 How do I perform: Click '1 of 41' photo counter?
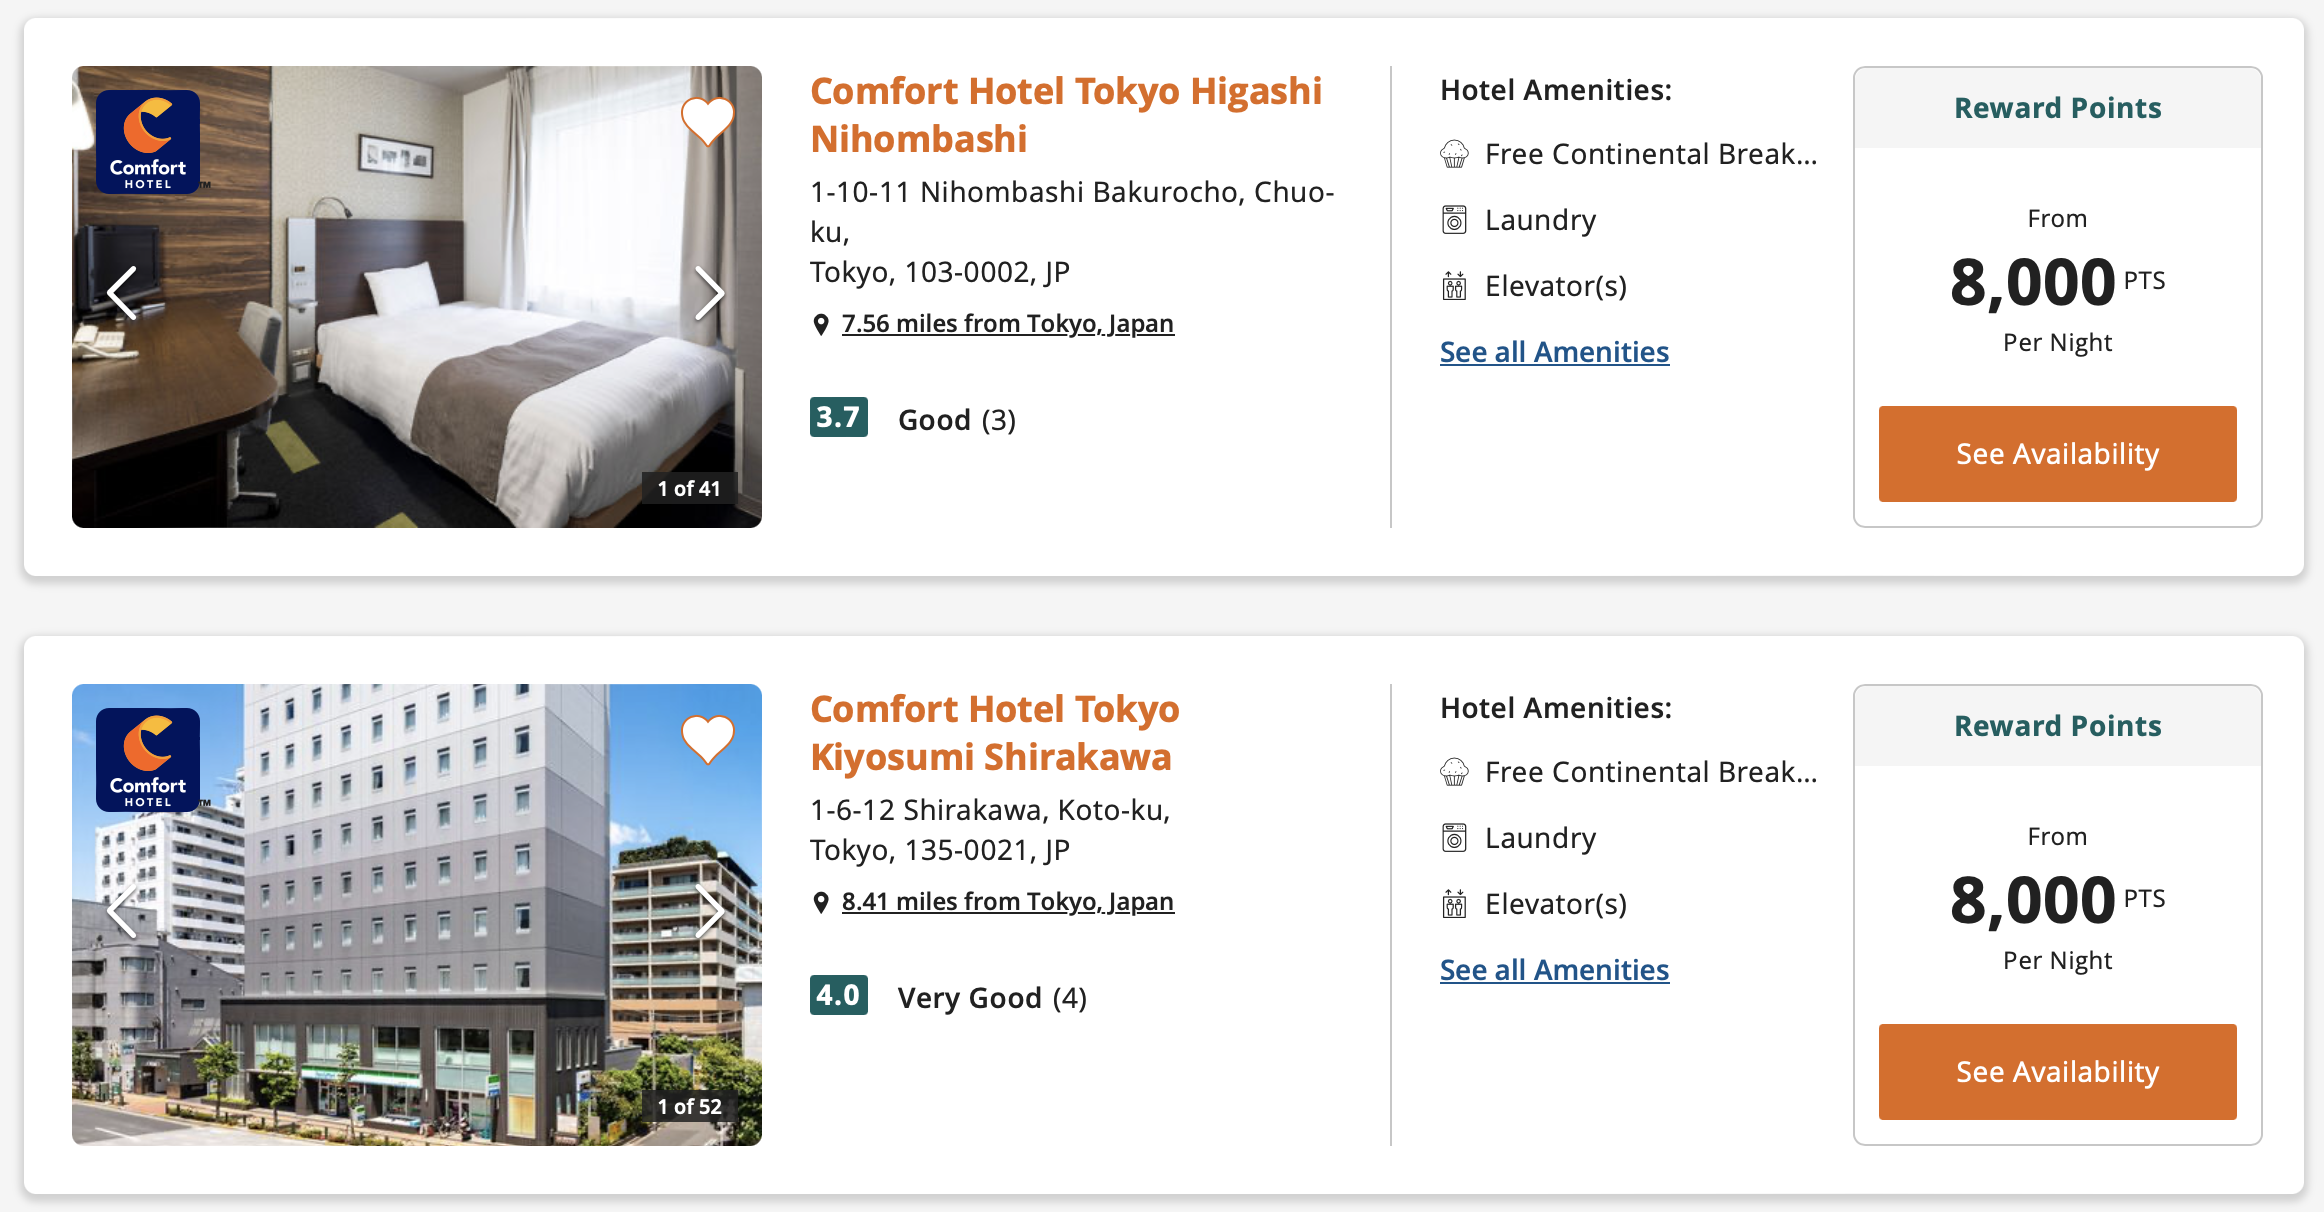point(689,488)
